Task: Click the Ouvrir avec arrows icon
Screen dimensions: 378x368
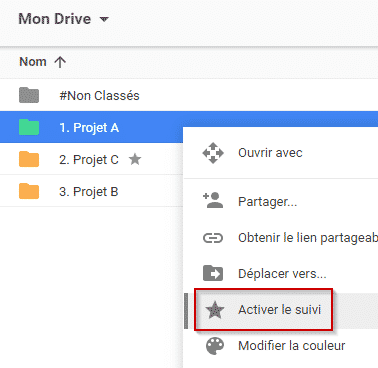Action: click(x=213, y=153)
